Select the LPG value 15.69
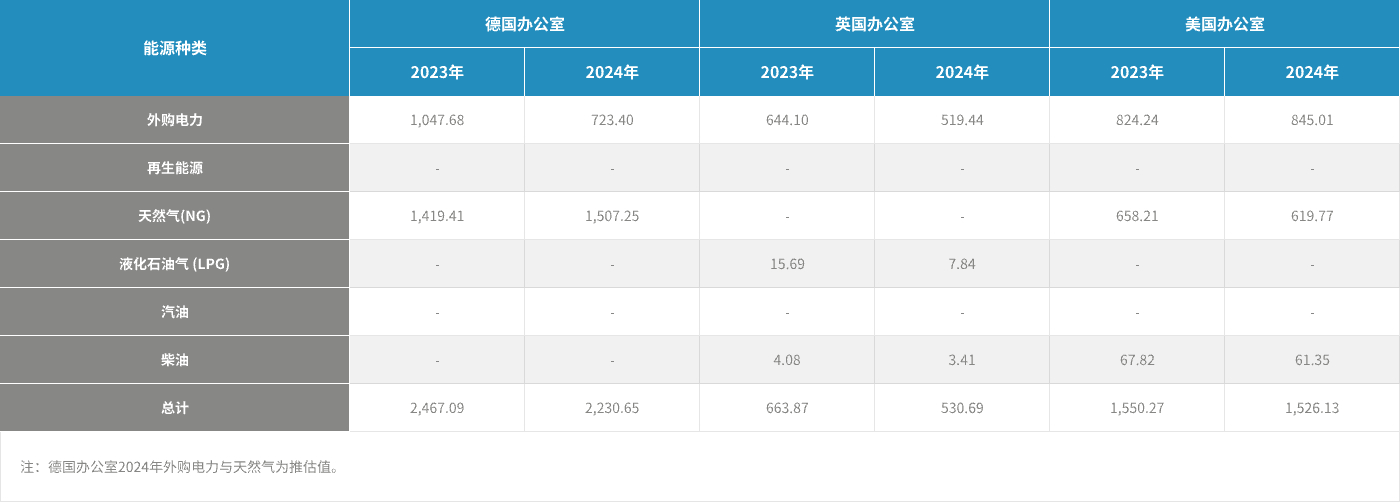The width and height of the screenshot is (1400, 502). [x=787, y=264]
